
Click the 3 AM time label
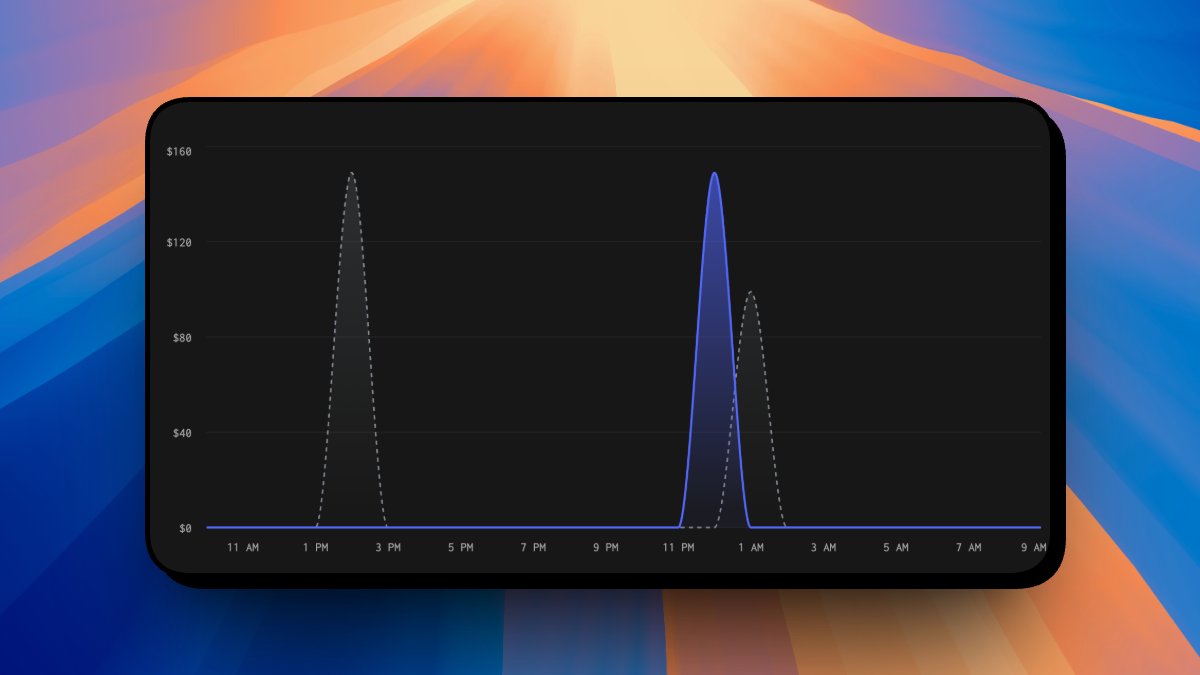point(823,547)
